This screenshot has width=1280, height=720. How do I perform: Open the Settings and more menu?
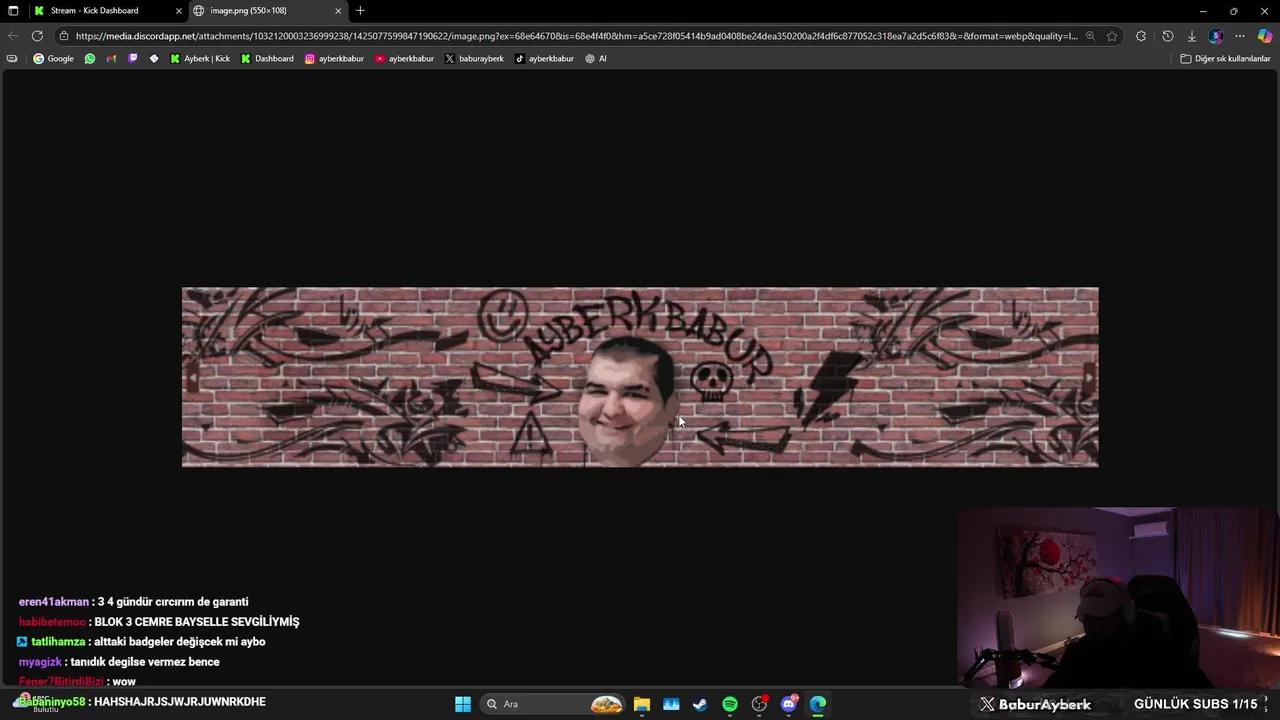click(x=1240, y=36)
